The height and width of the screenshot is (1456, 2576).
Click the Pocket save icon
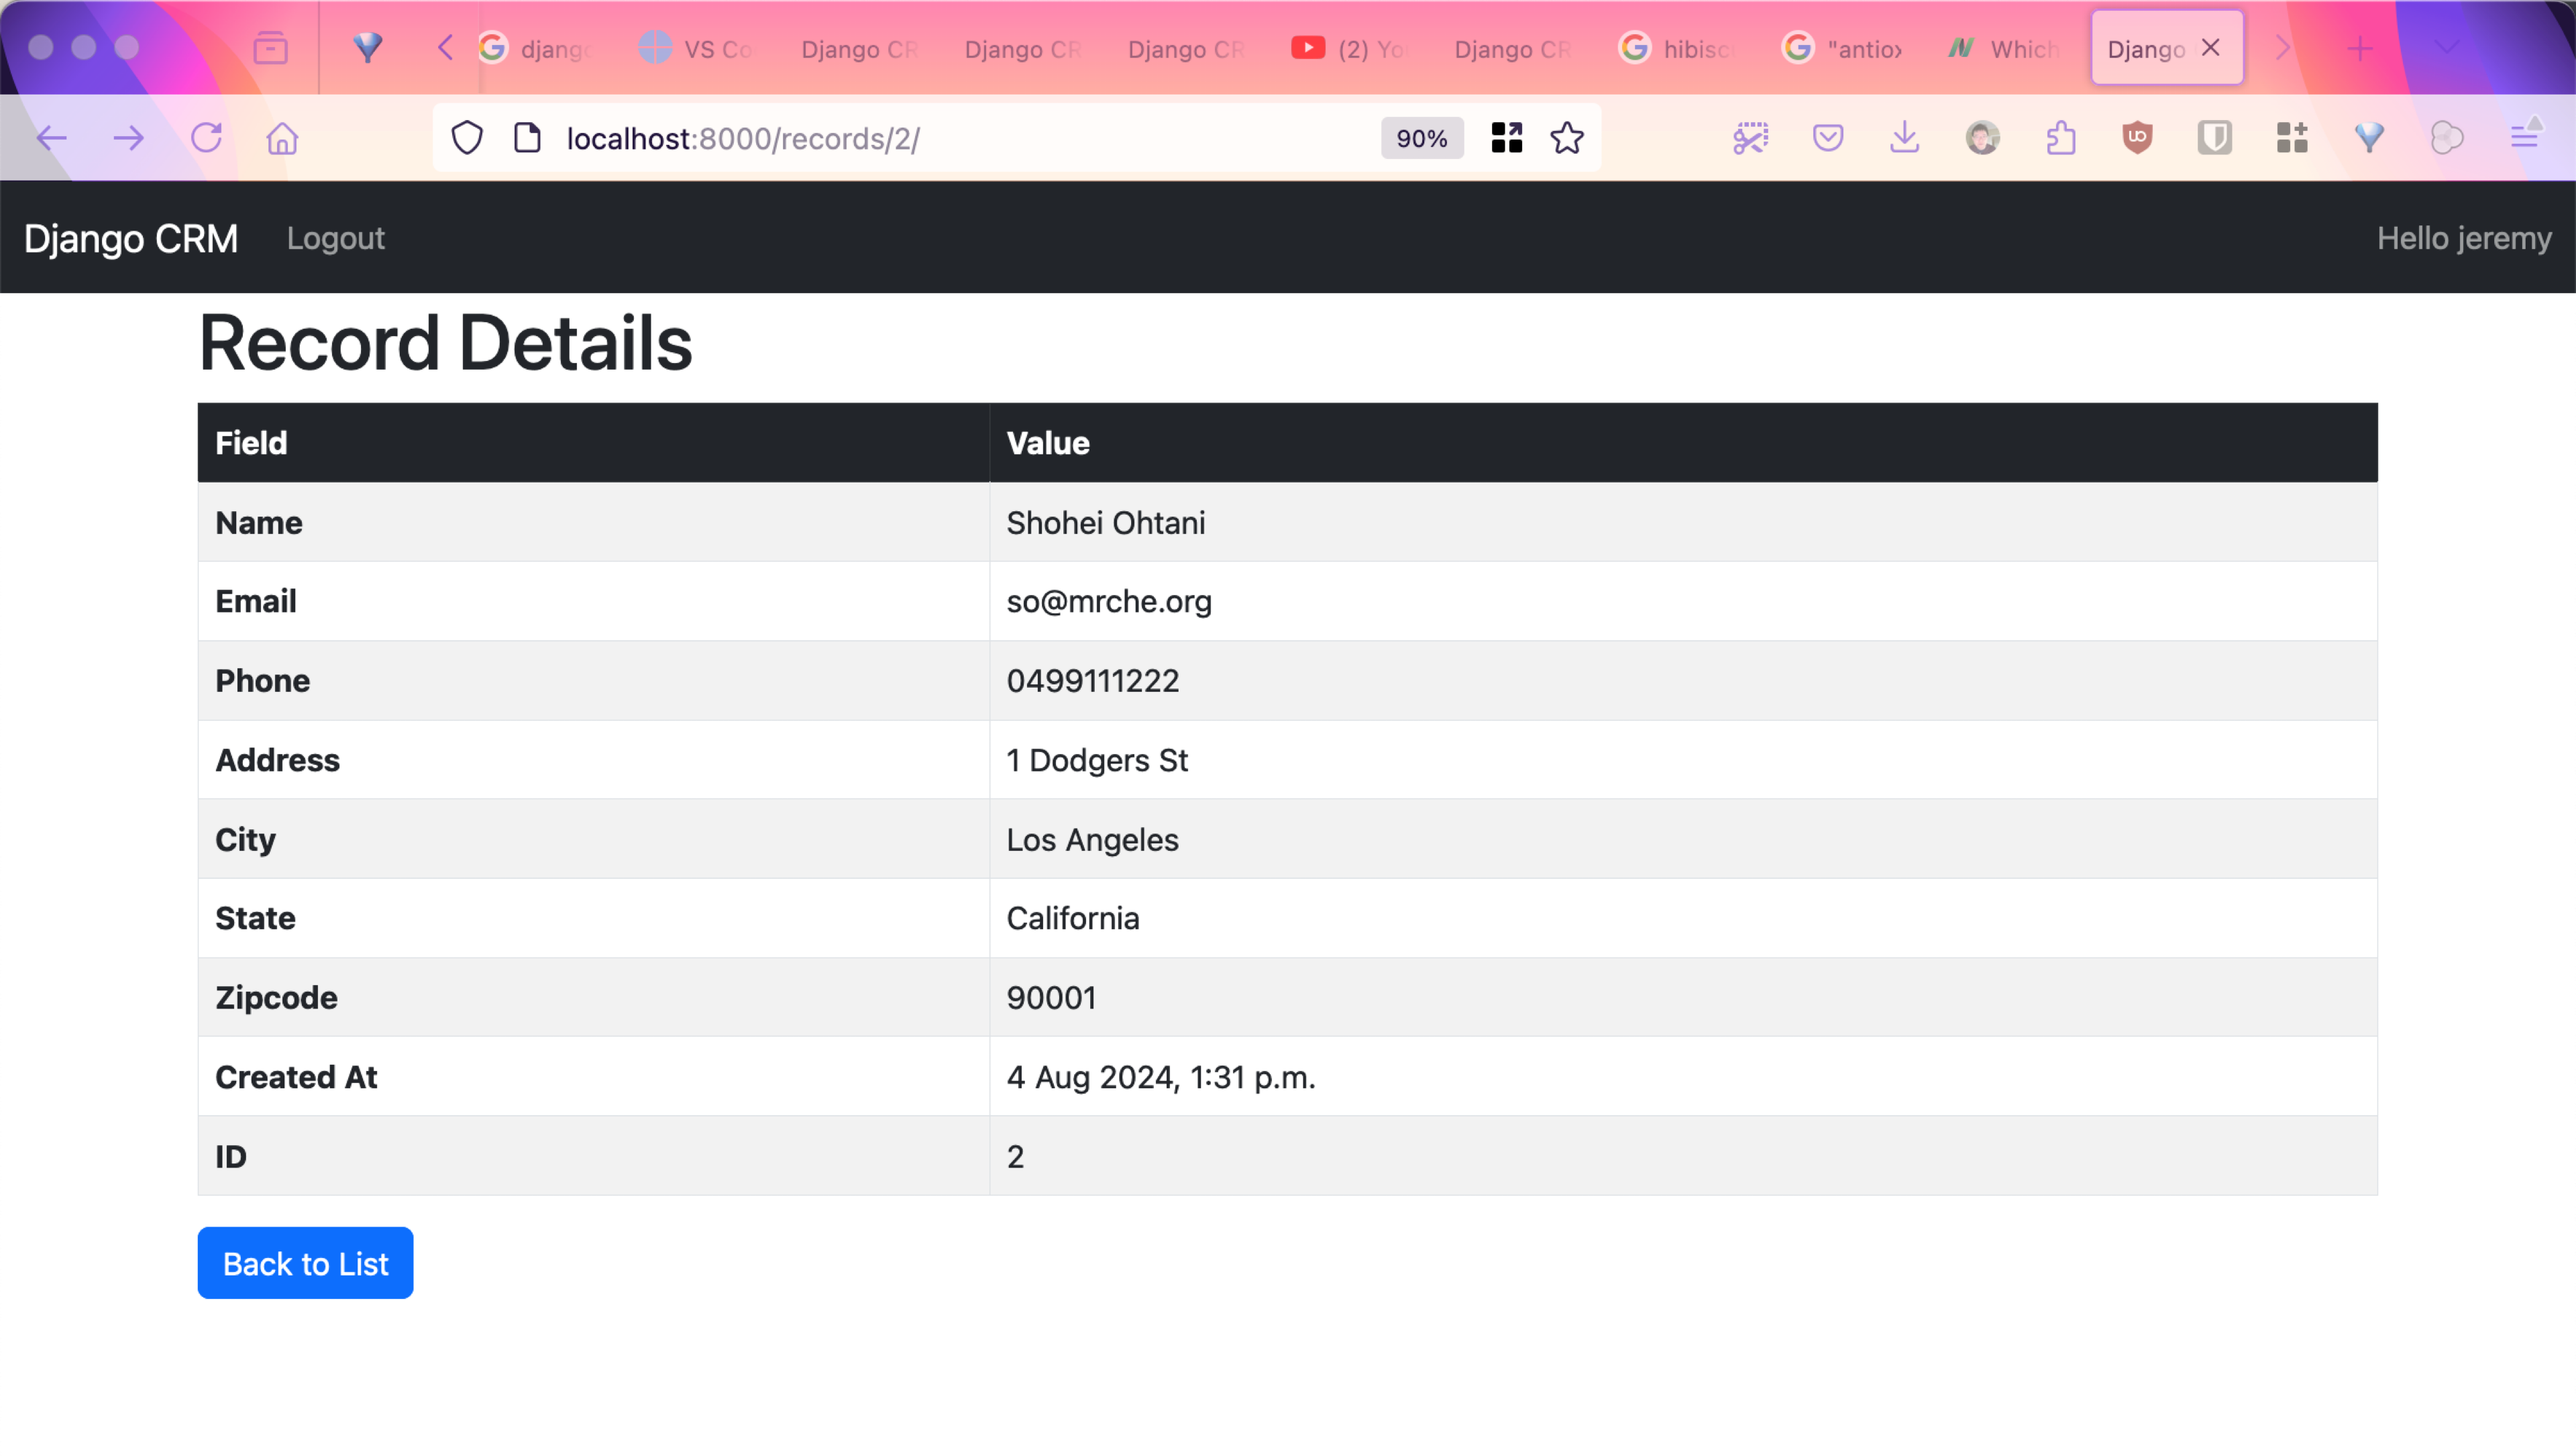pos(1827,138)
